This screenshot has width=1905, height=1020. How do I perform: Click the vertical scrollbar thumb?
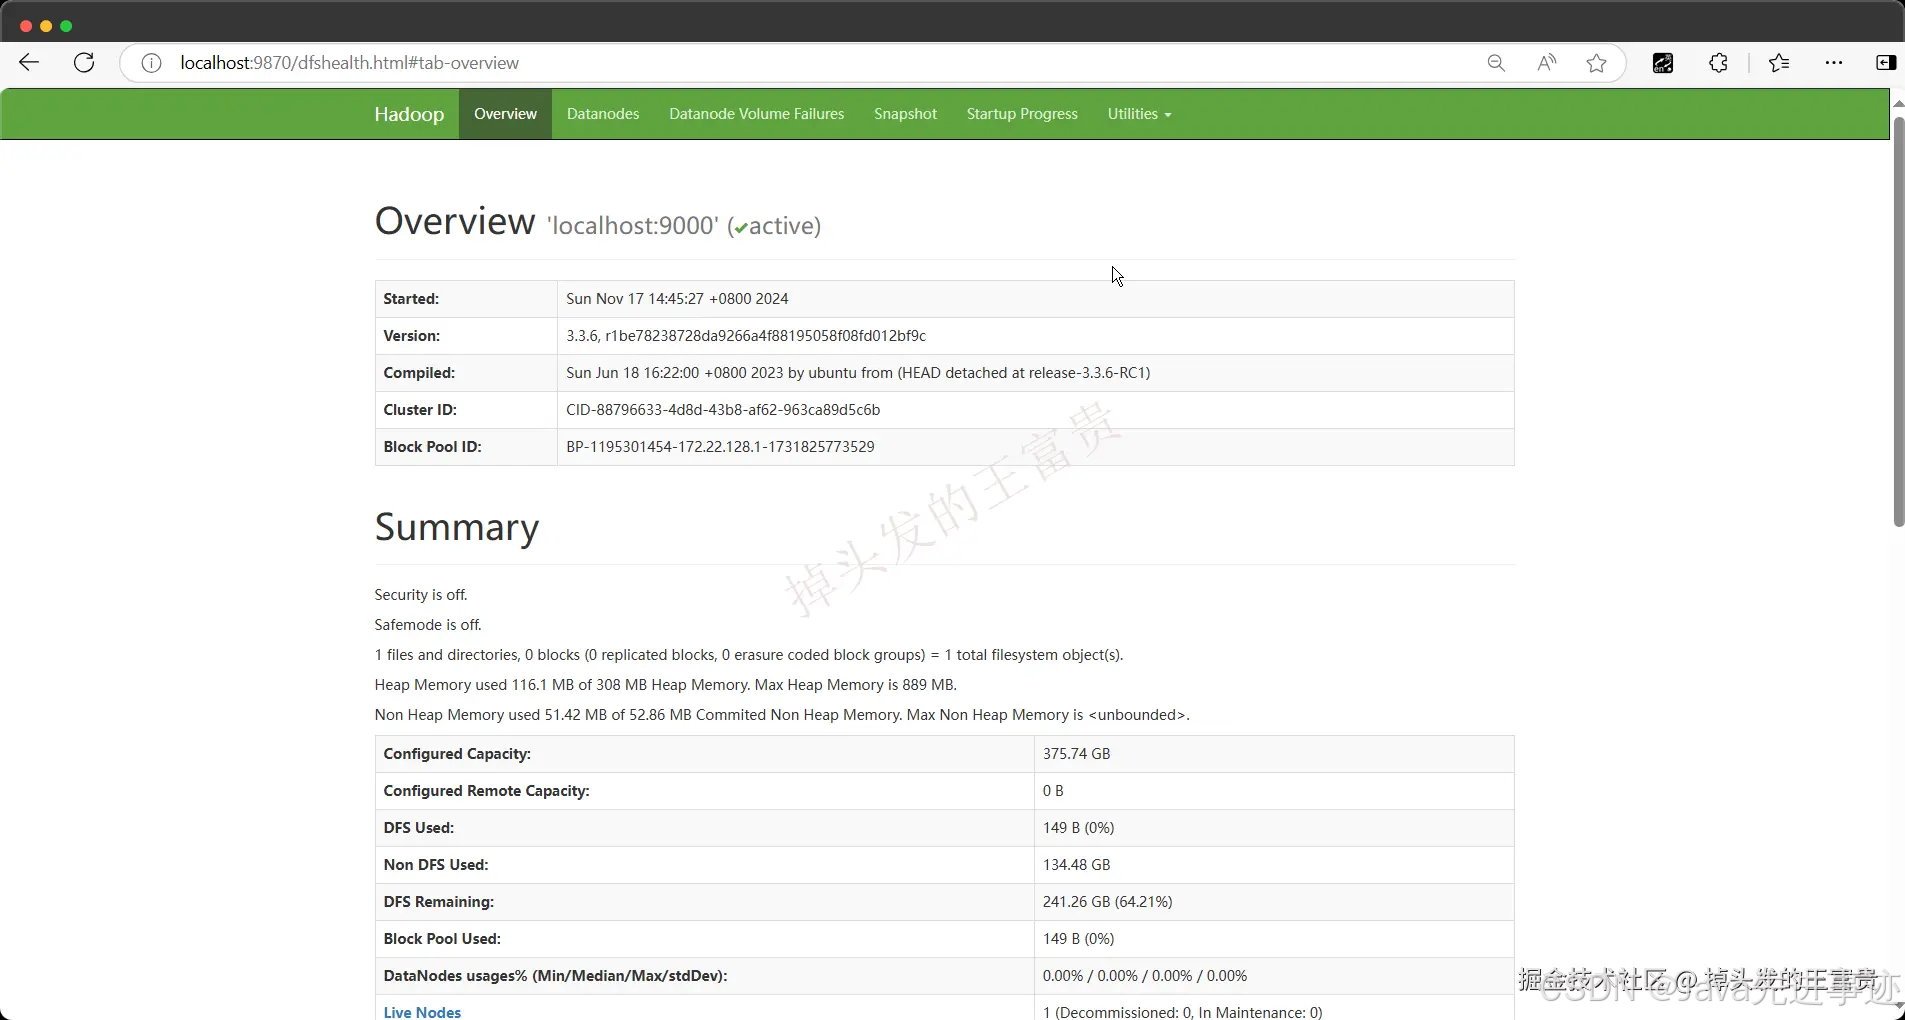(1898, 321)
